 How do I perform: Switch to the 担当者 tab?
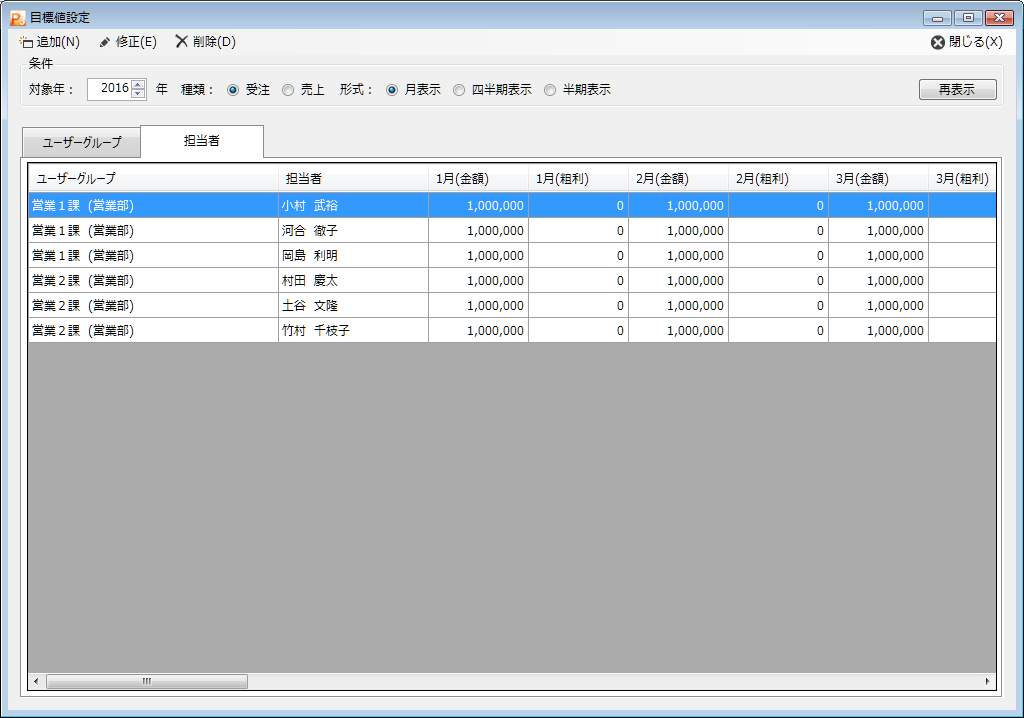[x=202, y=141]
